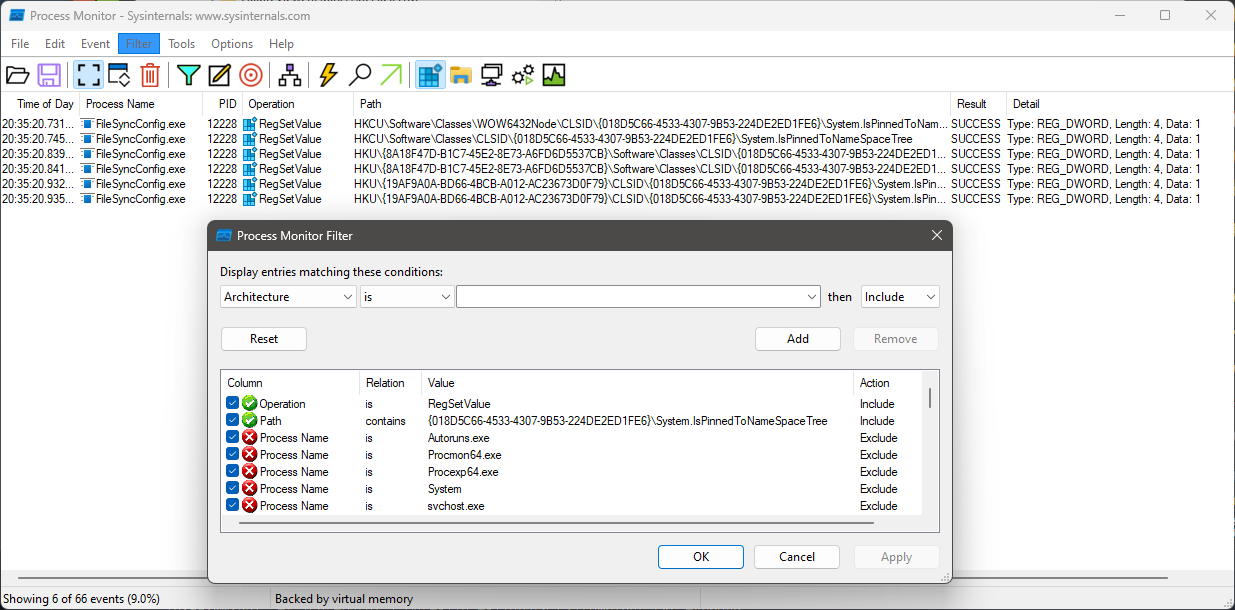This screenshot has width=1235, height=610.
Task: Select the event row at 20:35:20.731
Action: [617, 124]
